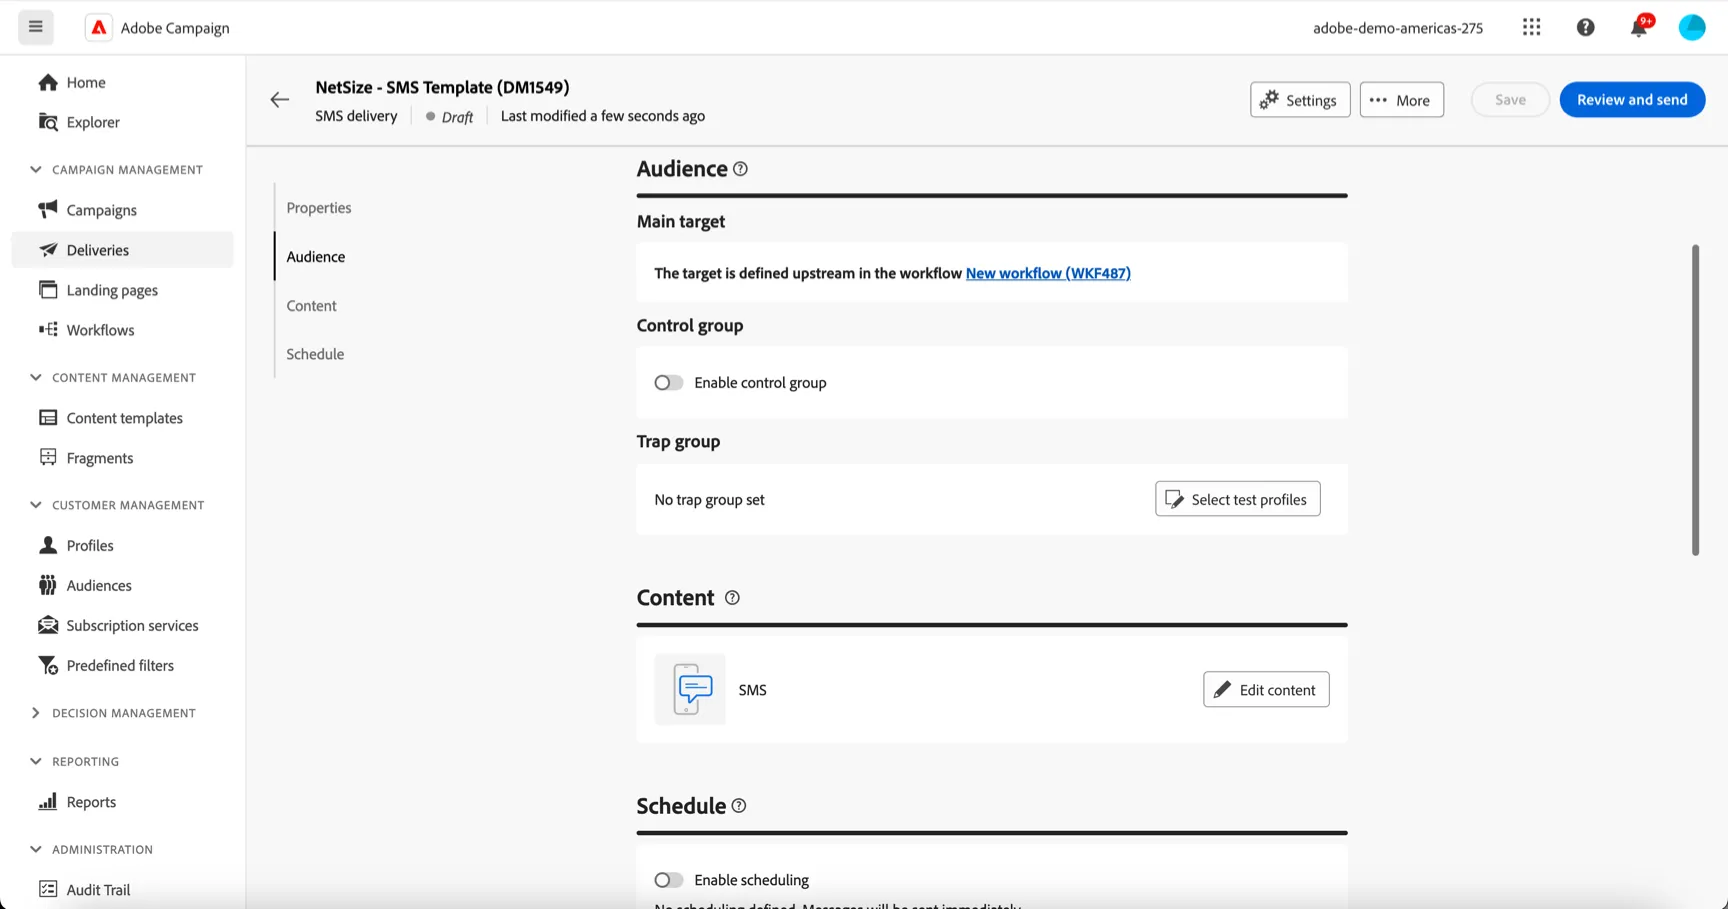The width and height of the screenshot is (1728, 909).
Task: Click the Review and send button
Action: (1632, 100)
